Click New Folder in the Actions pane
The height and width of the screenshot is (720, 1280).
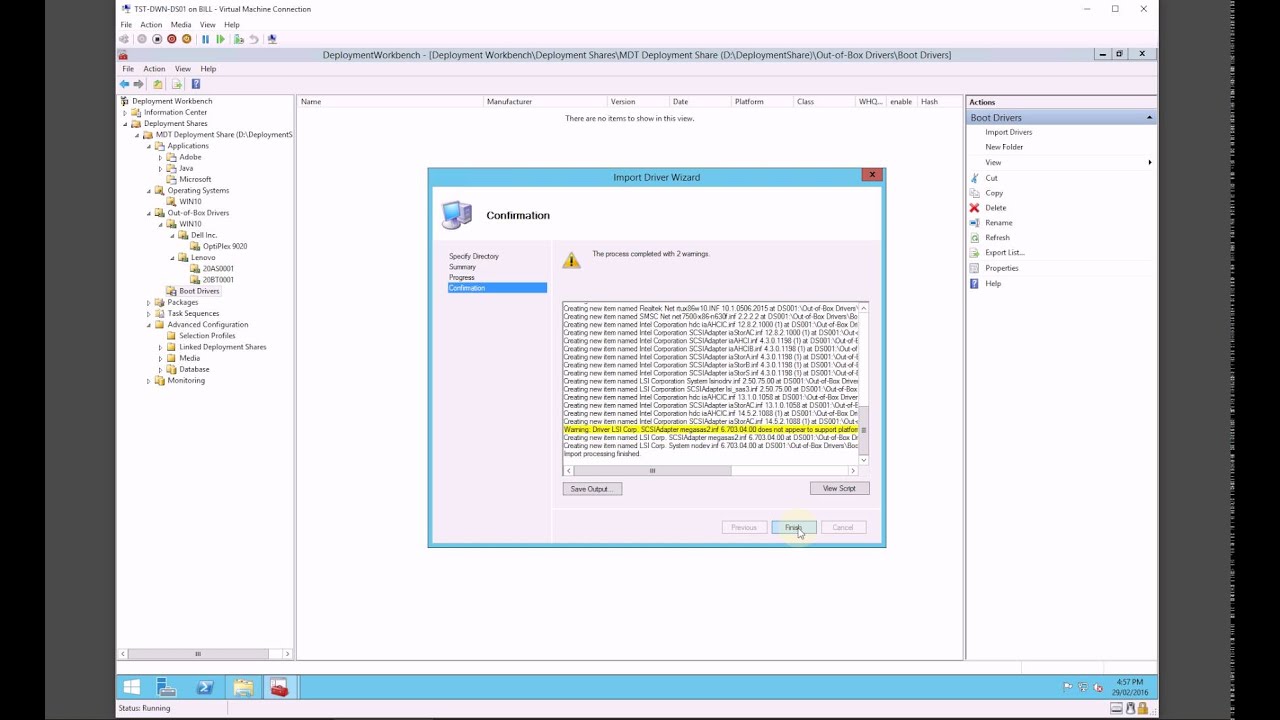(1004, 147)
